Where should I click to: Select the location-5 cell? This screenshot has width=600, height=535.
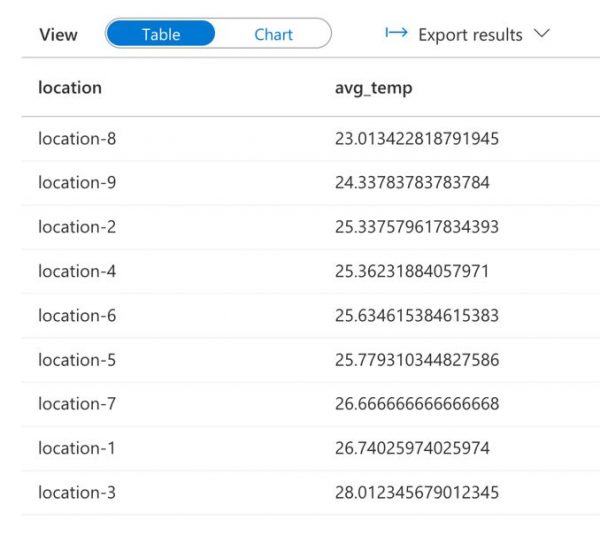point(77,360)
